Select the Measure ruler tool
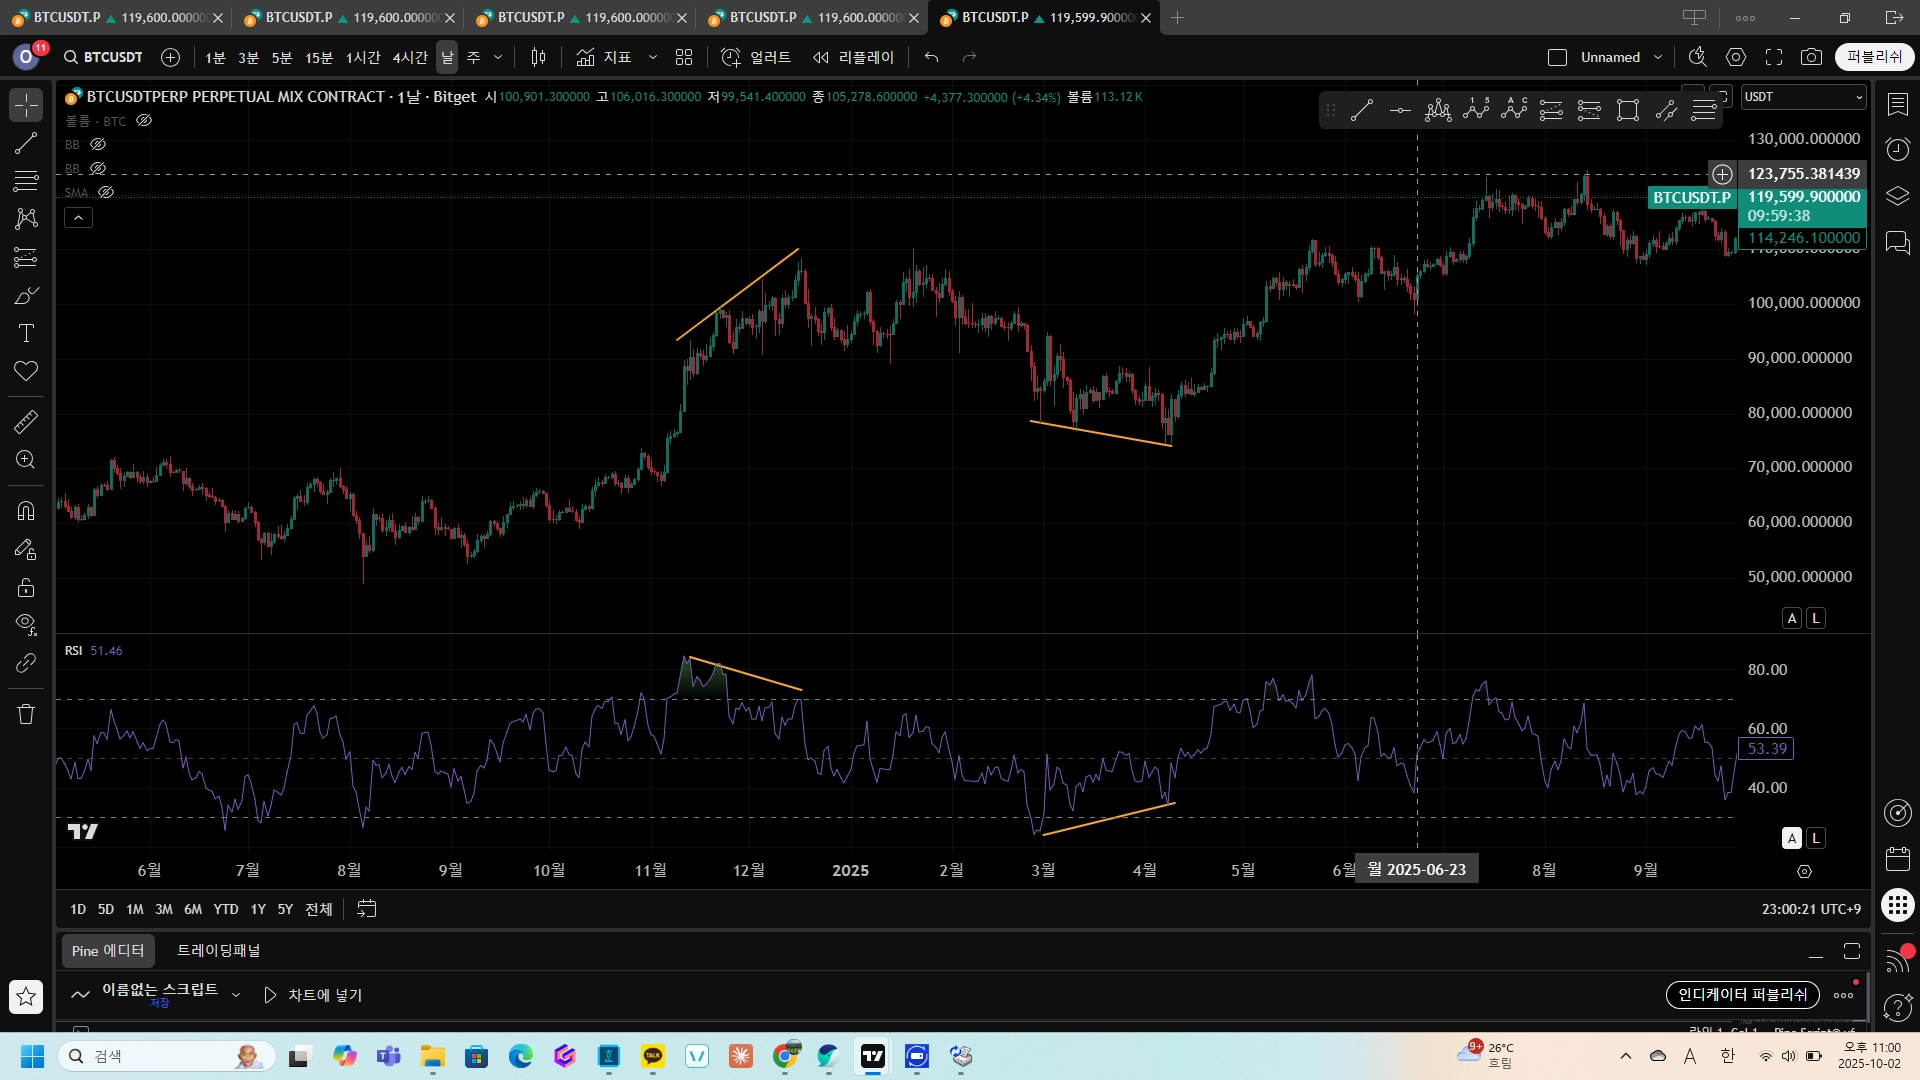Viewport: 1920px width, 1080px height. [26, 422]
